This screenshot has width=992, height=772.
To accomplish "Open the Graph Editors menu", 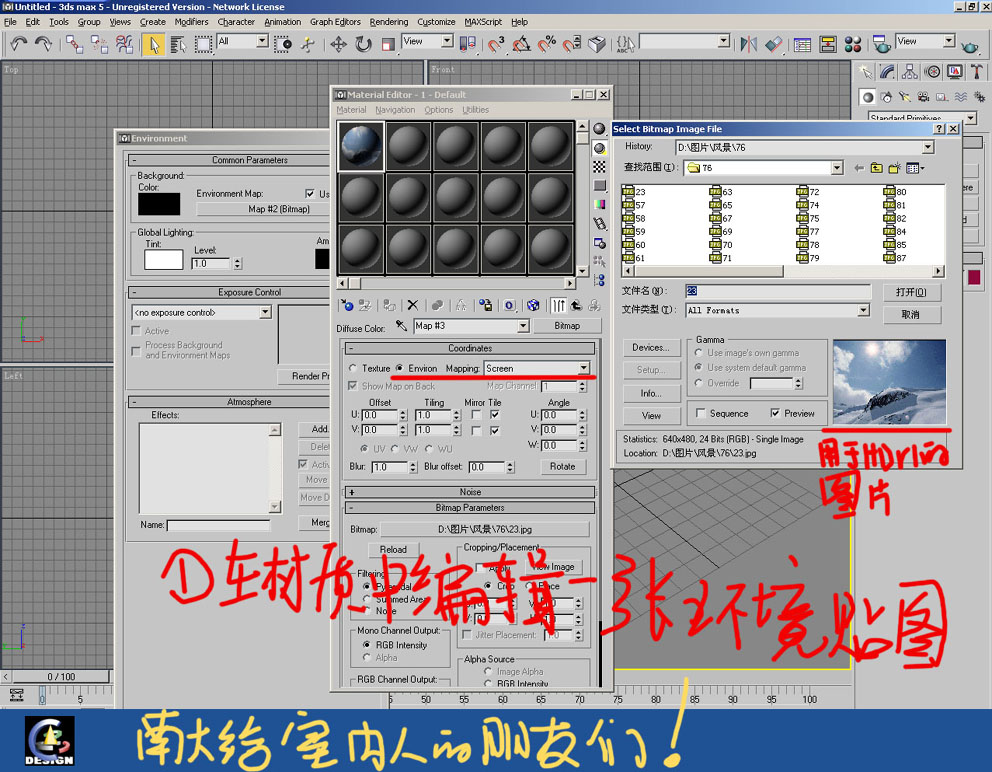I will point(335,22).
